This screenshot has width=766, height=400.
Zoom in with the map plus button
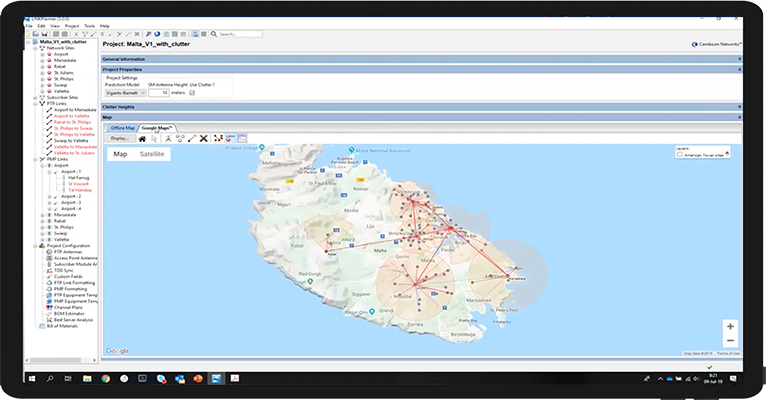[x=730, y=327]
